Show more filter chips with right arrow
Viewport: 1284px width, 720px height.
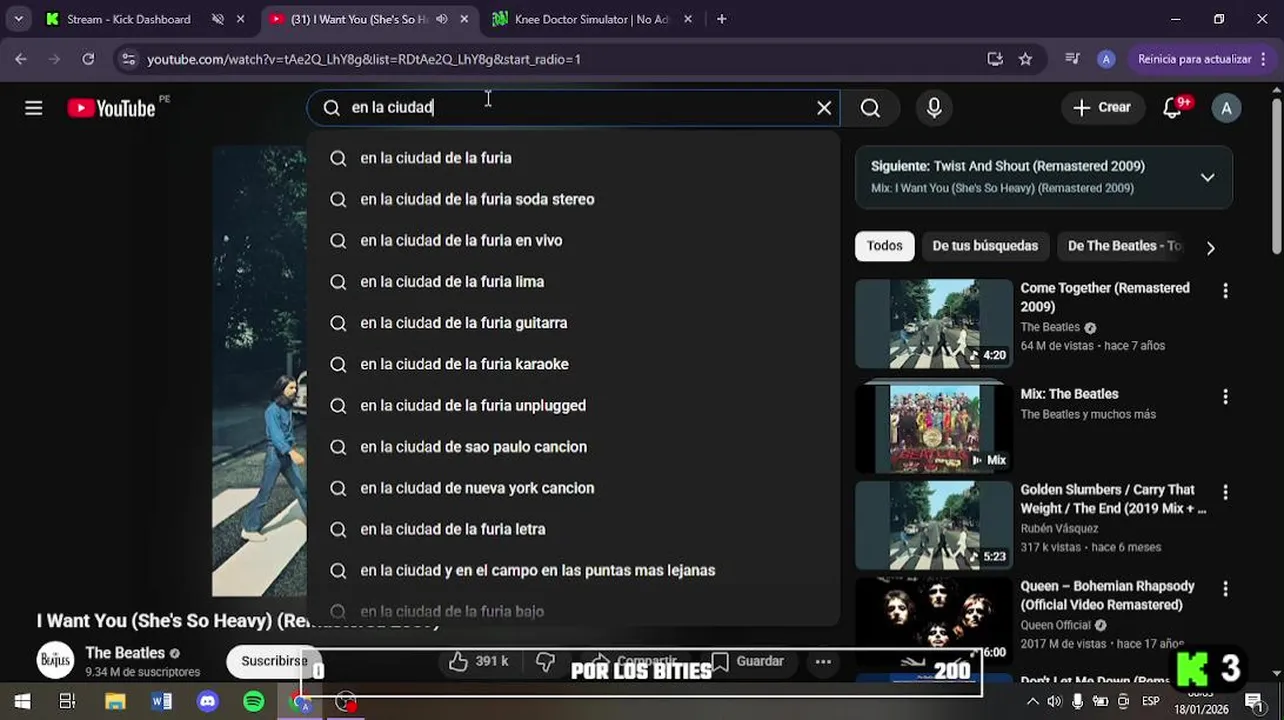click(1210, 248)
